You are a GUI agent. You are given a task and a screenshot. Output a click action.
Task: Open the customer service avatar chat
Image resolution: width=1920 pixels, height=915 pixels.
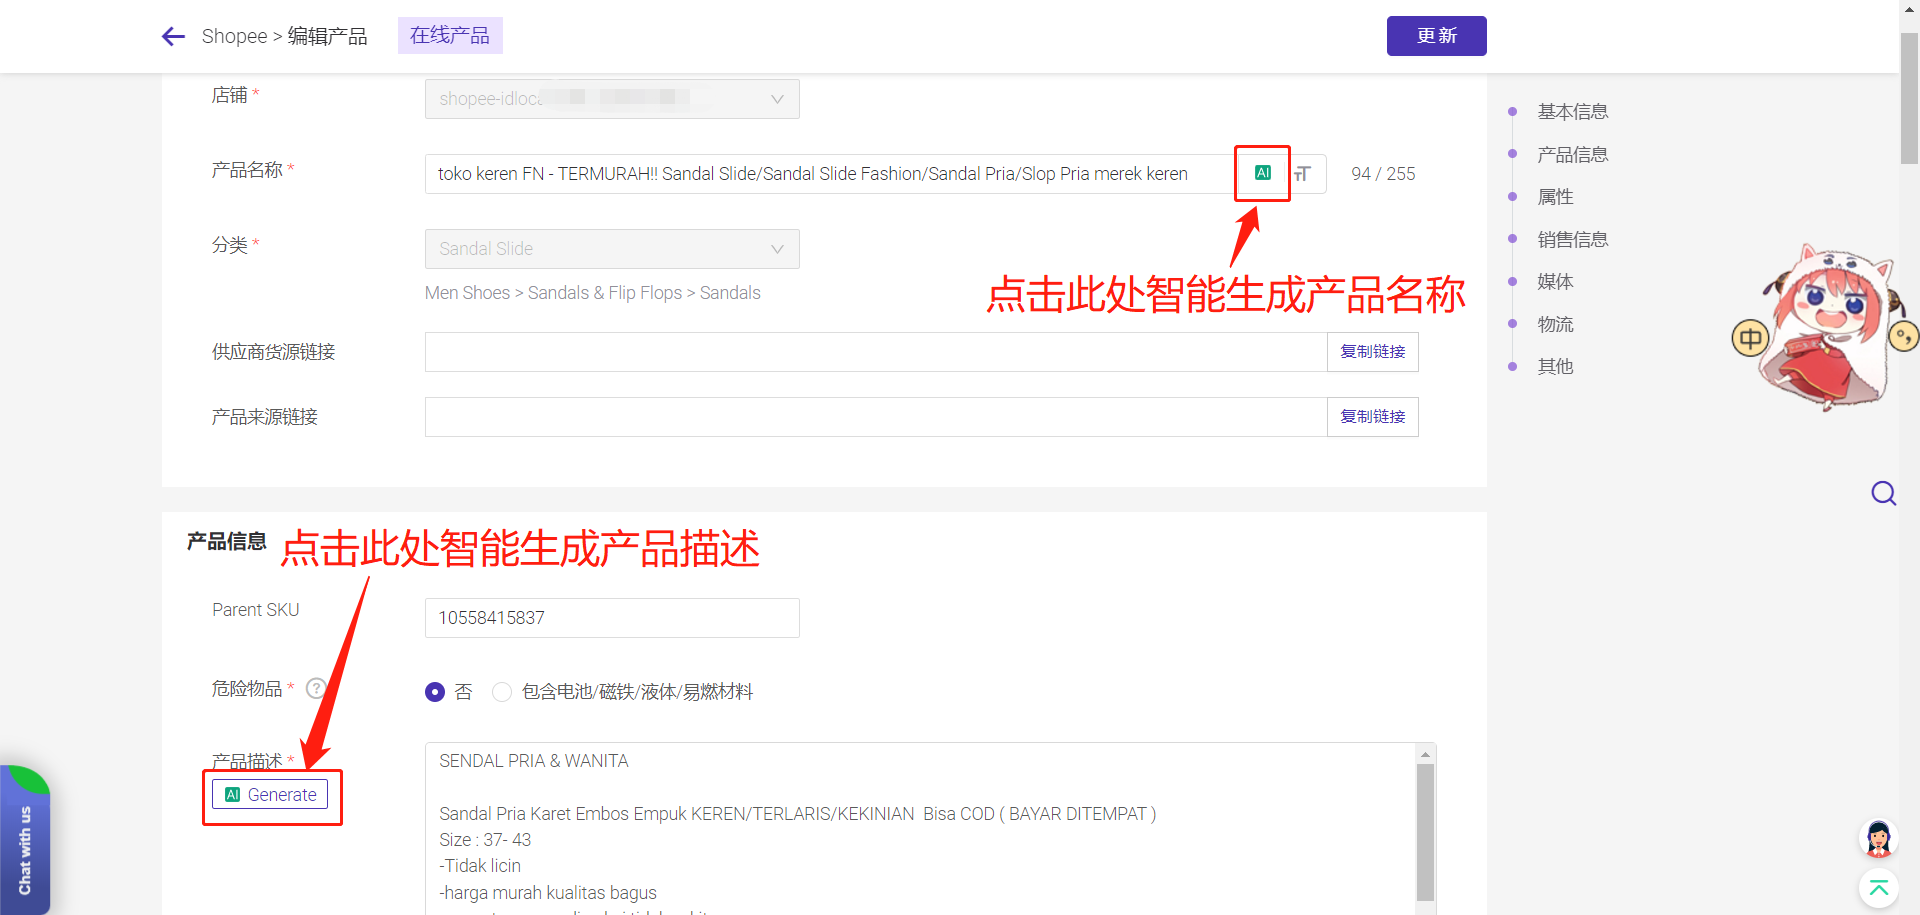[x=1877, y=839]
